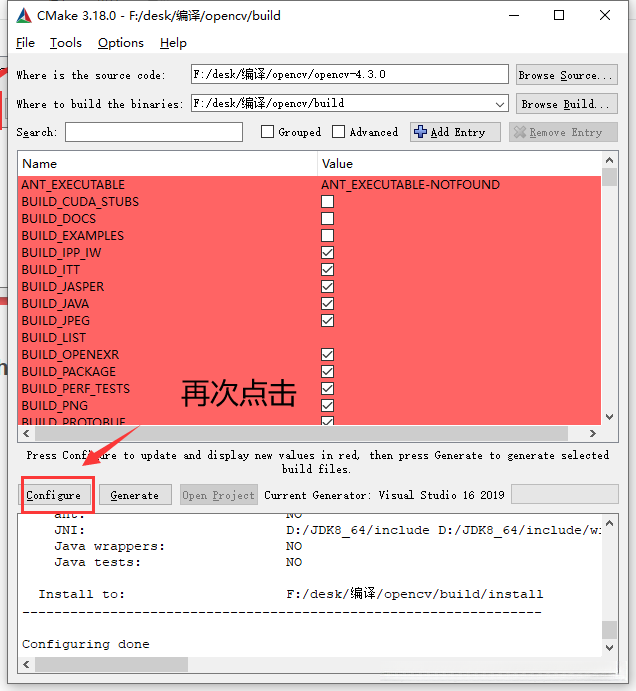Click the 'Java tests:' log line
Image resolution: width=636 pixels, height=691 pixels.
tap(178, 562)
